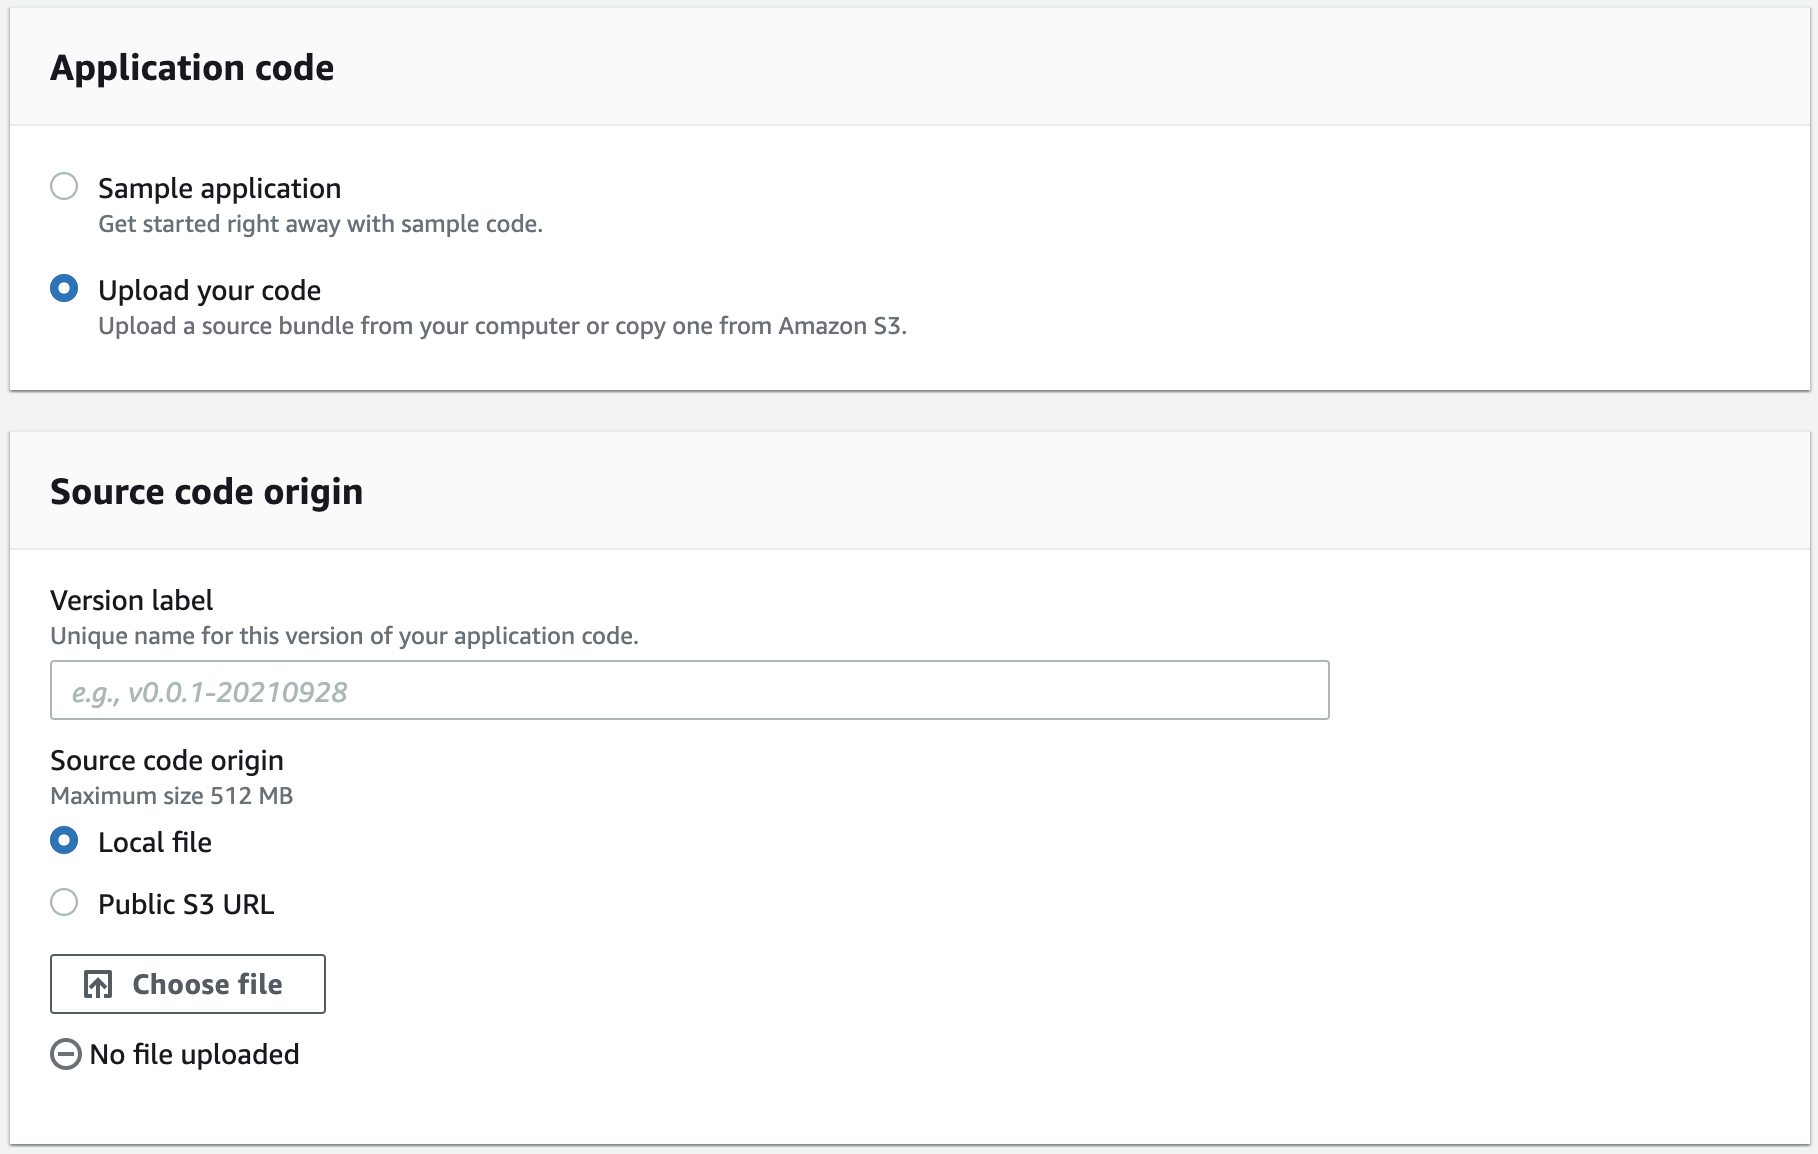This screenshot has height=1154, width=1818.
Task: Click the "Upload your code" option label
Action: click(x=209, y=290)
